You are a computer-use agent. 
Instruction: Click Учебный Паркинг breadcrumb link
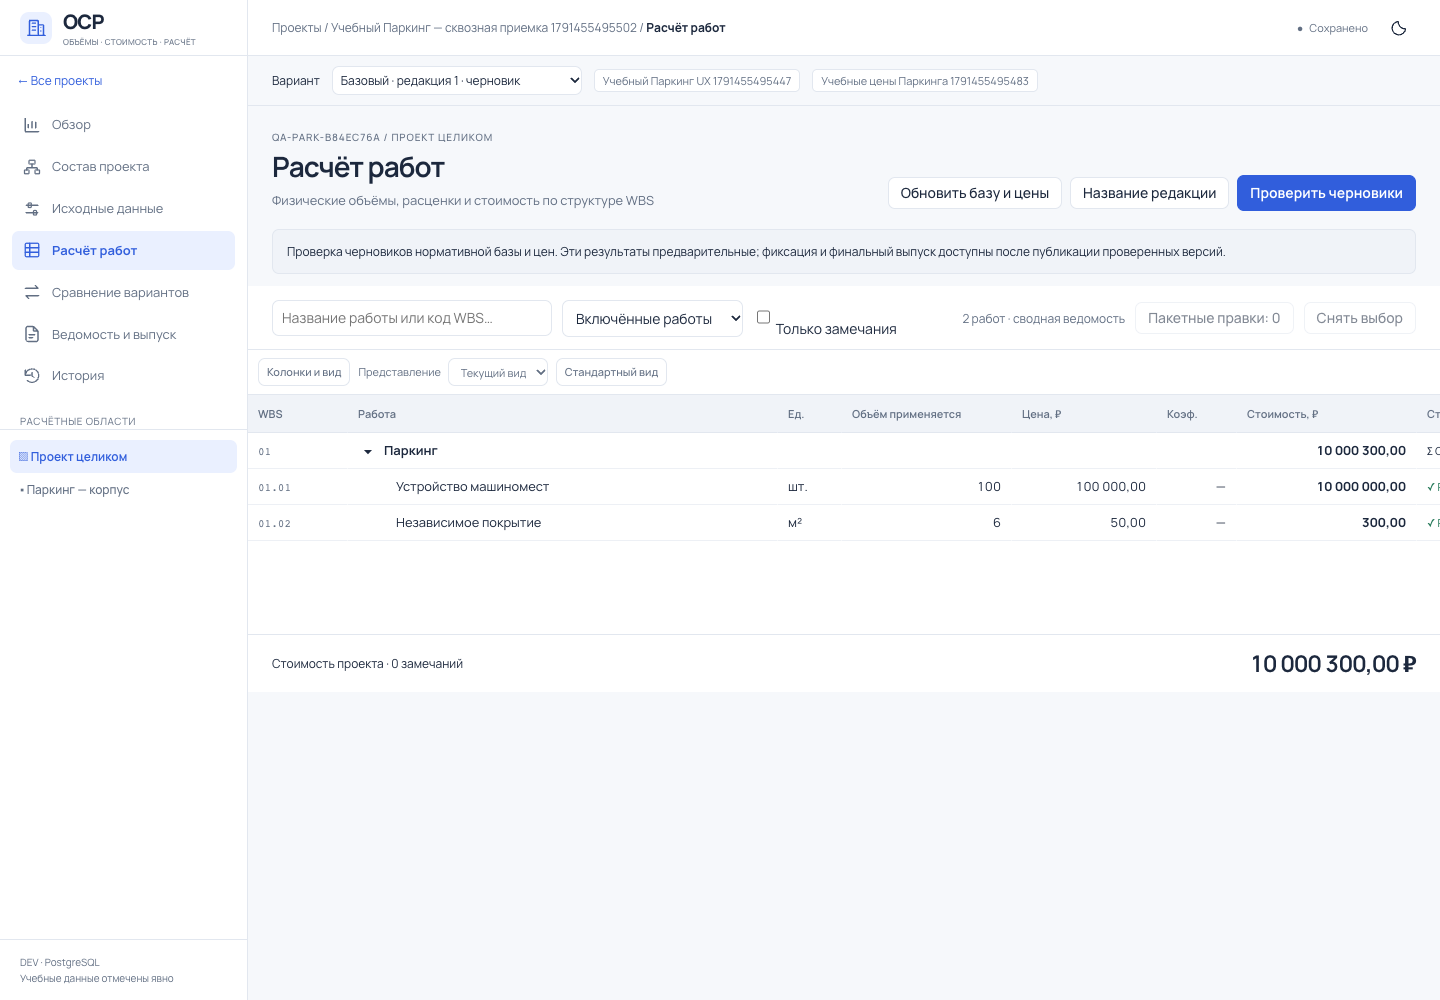pyautogui.click(x=483, y=28)
